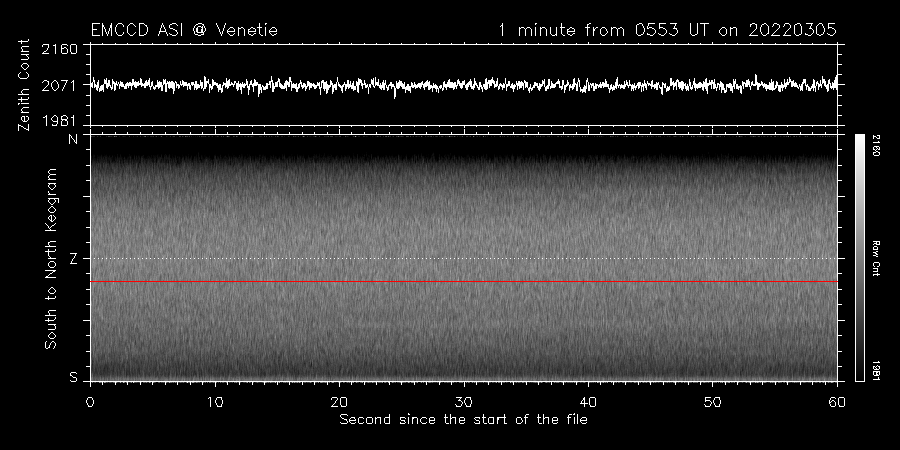Click the 2160 tick label on zenith axis
Image resolution: width=900 pixels, height=450 pixels.
[x=60, y=49]
